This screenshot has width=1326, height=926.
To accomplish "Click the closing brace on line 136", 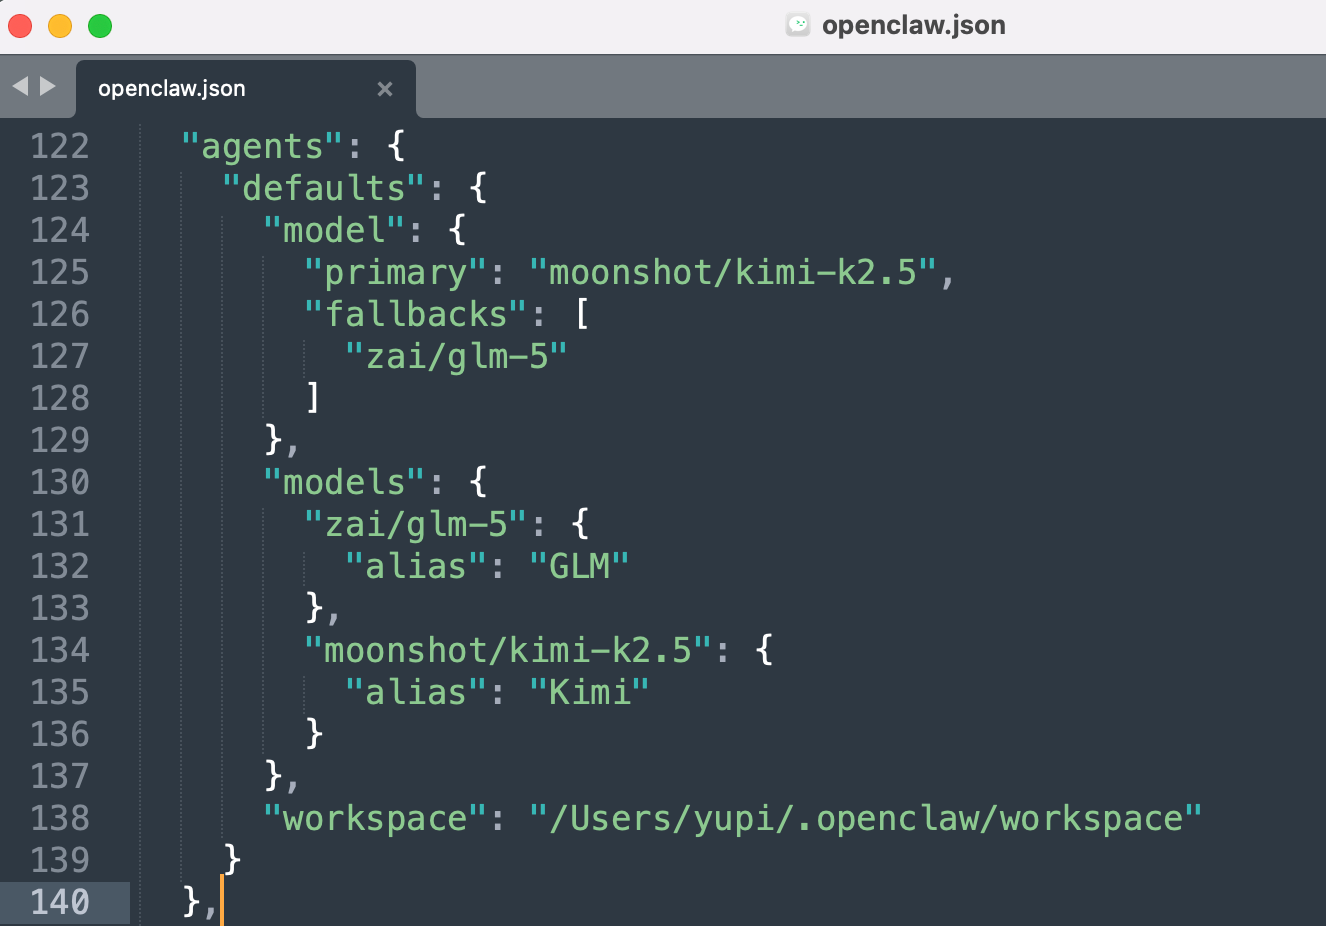I will tap(314, 734).
